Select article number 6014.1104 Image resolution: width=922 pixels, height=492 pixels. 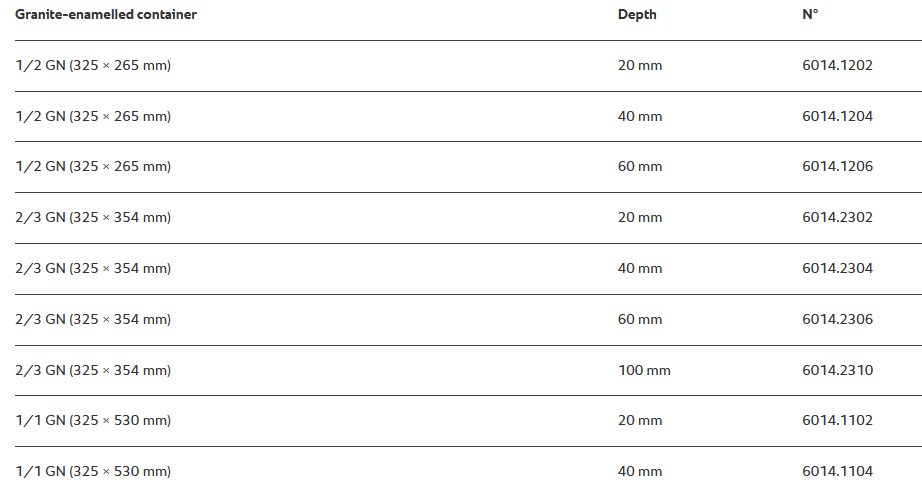pyautogui.click(x=837, y=471)
